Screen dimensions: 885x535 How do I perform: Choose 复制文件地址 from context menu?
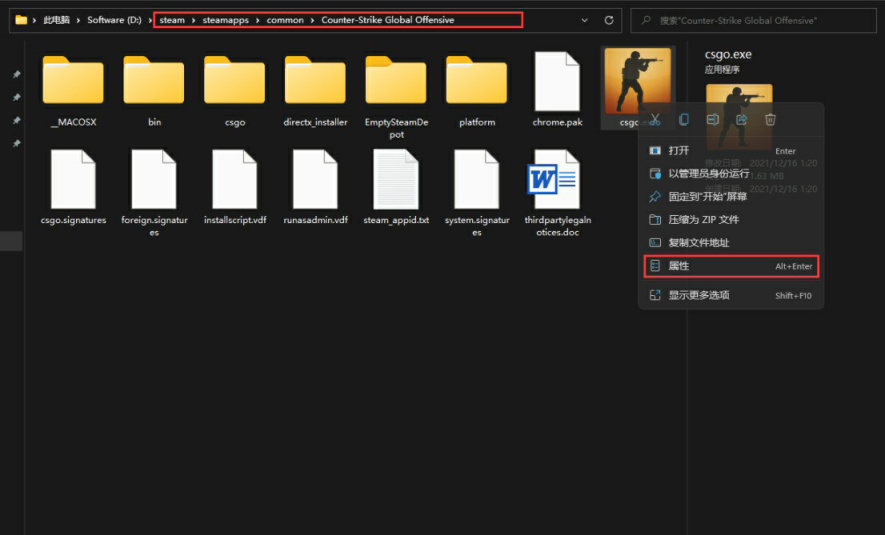pos(731,243)
